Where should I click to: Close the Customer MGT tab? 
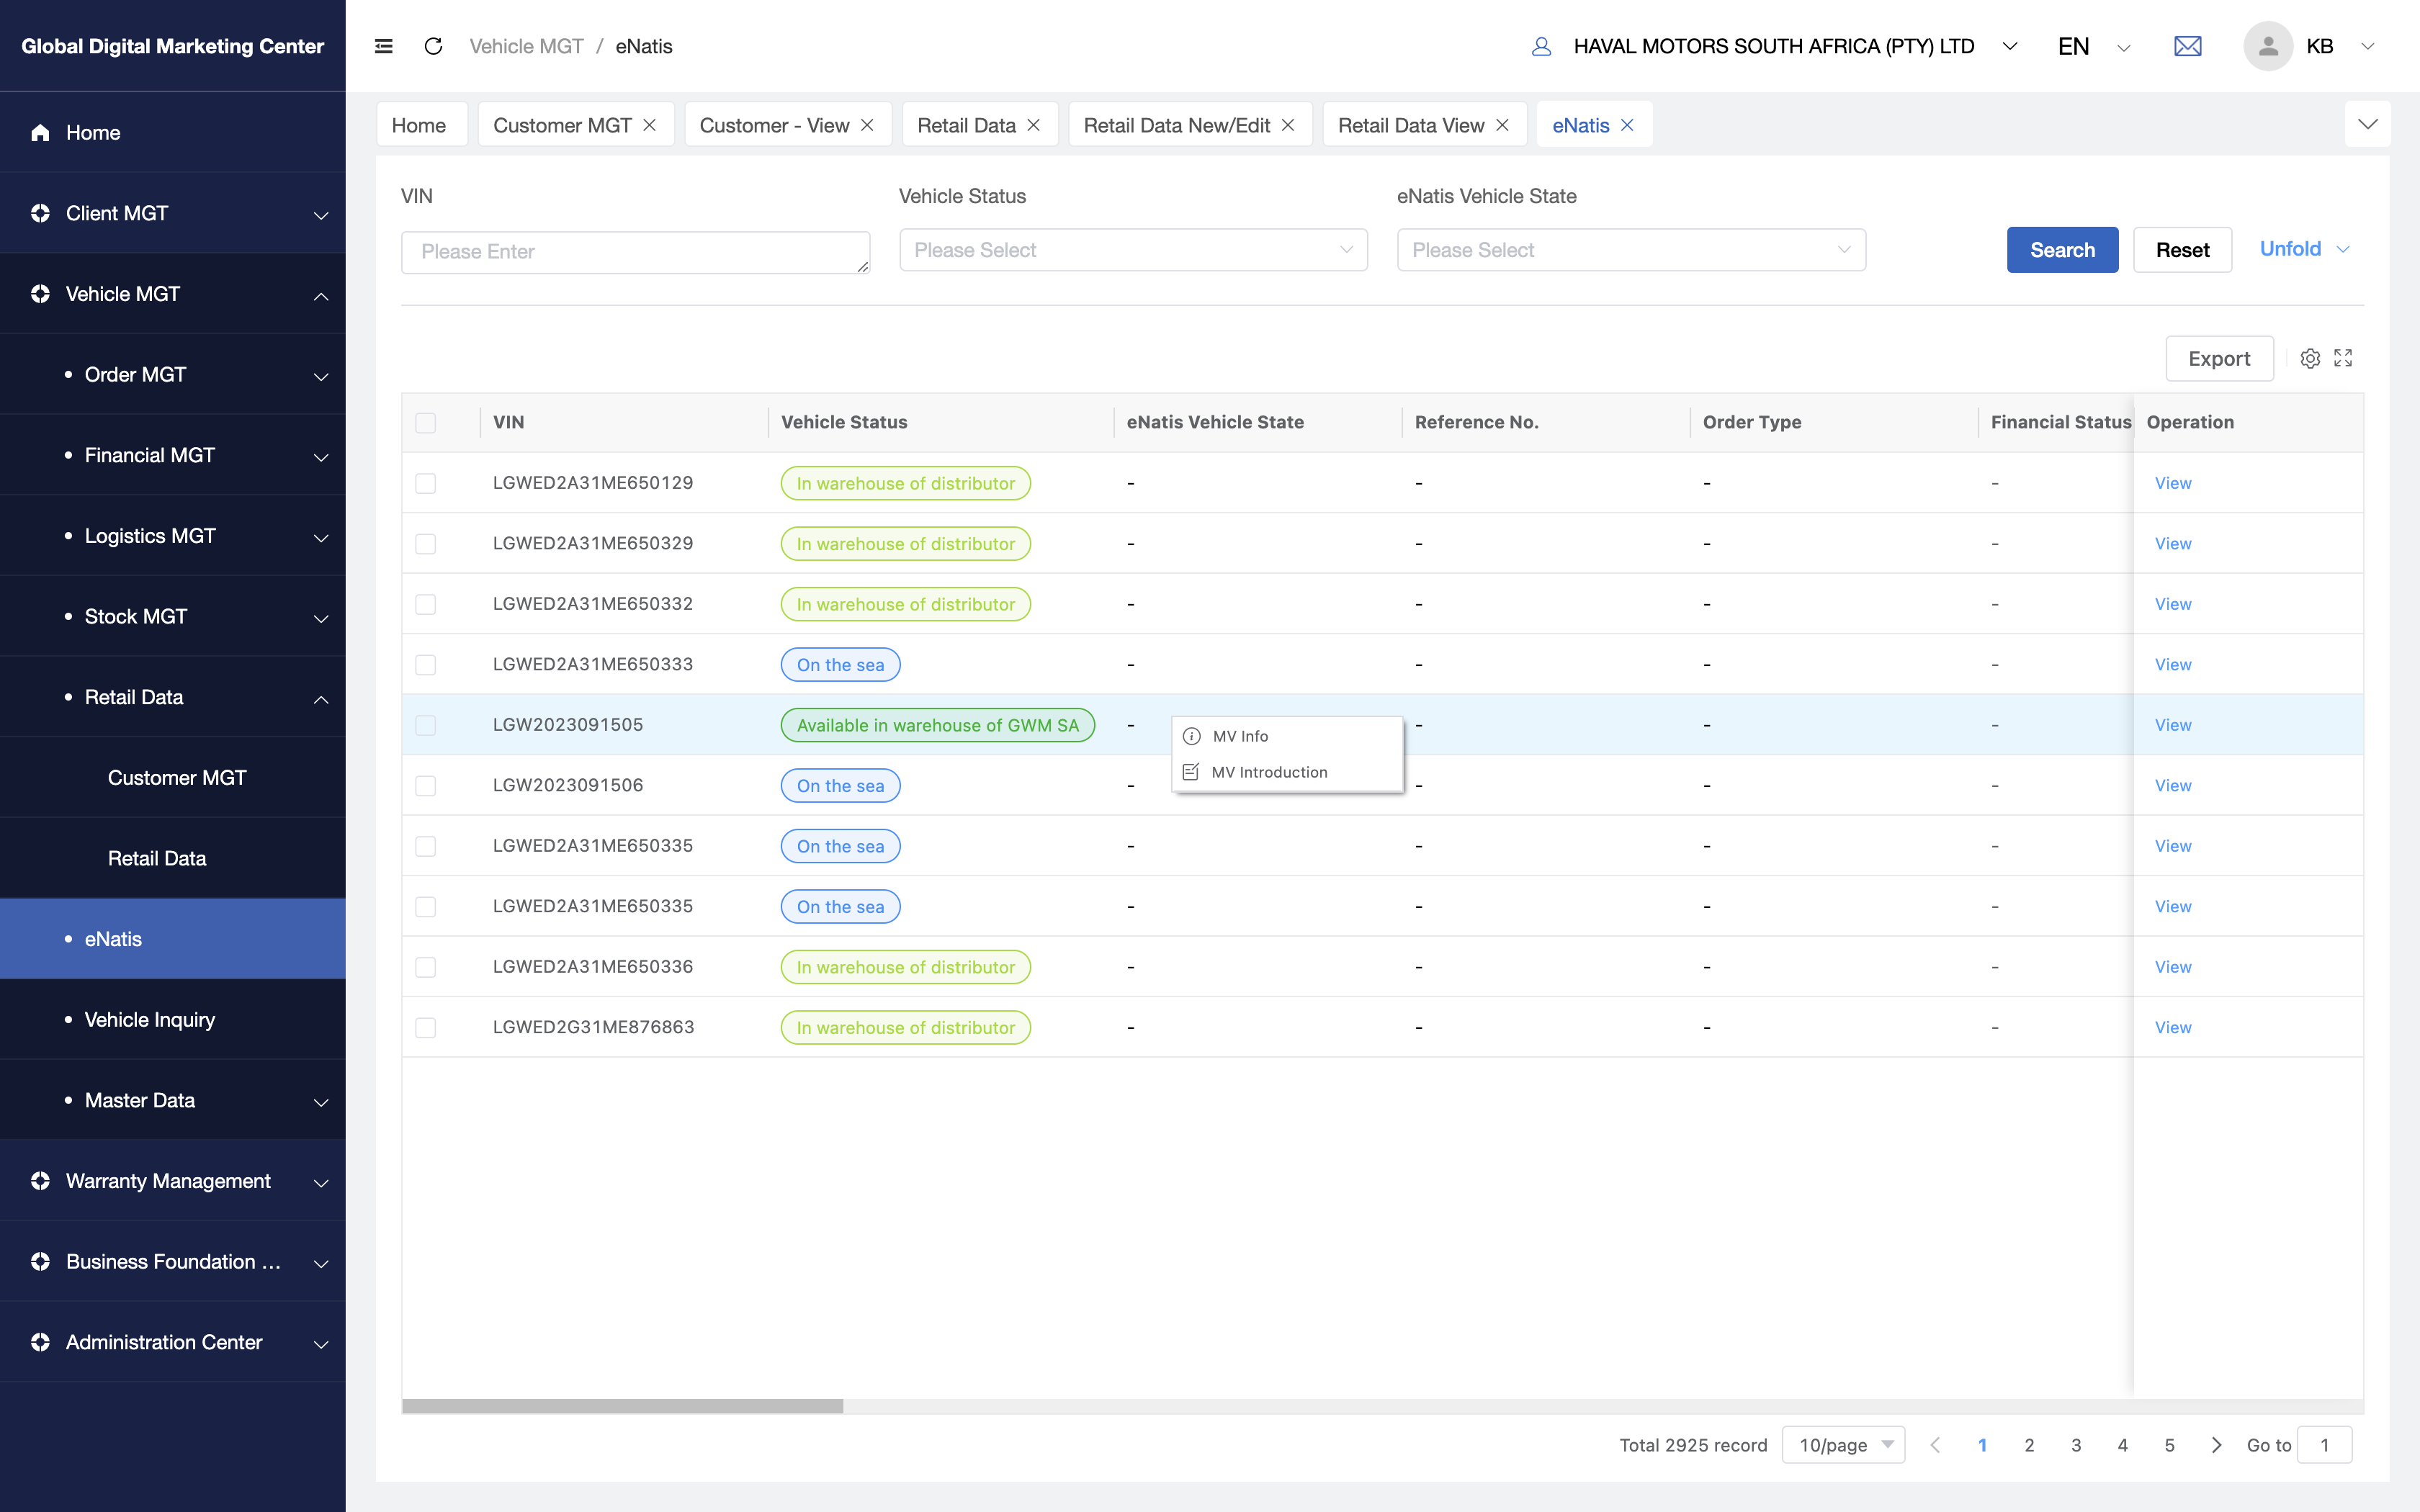click(650, 125)
